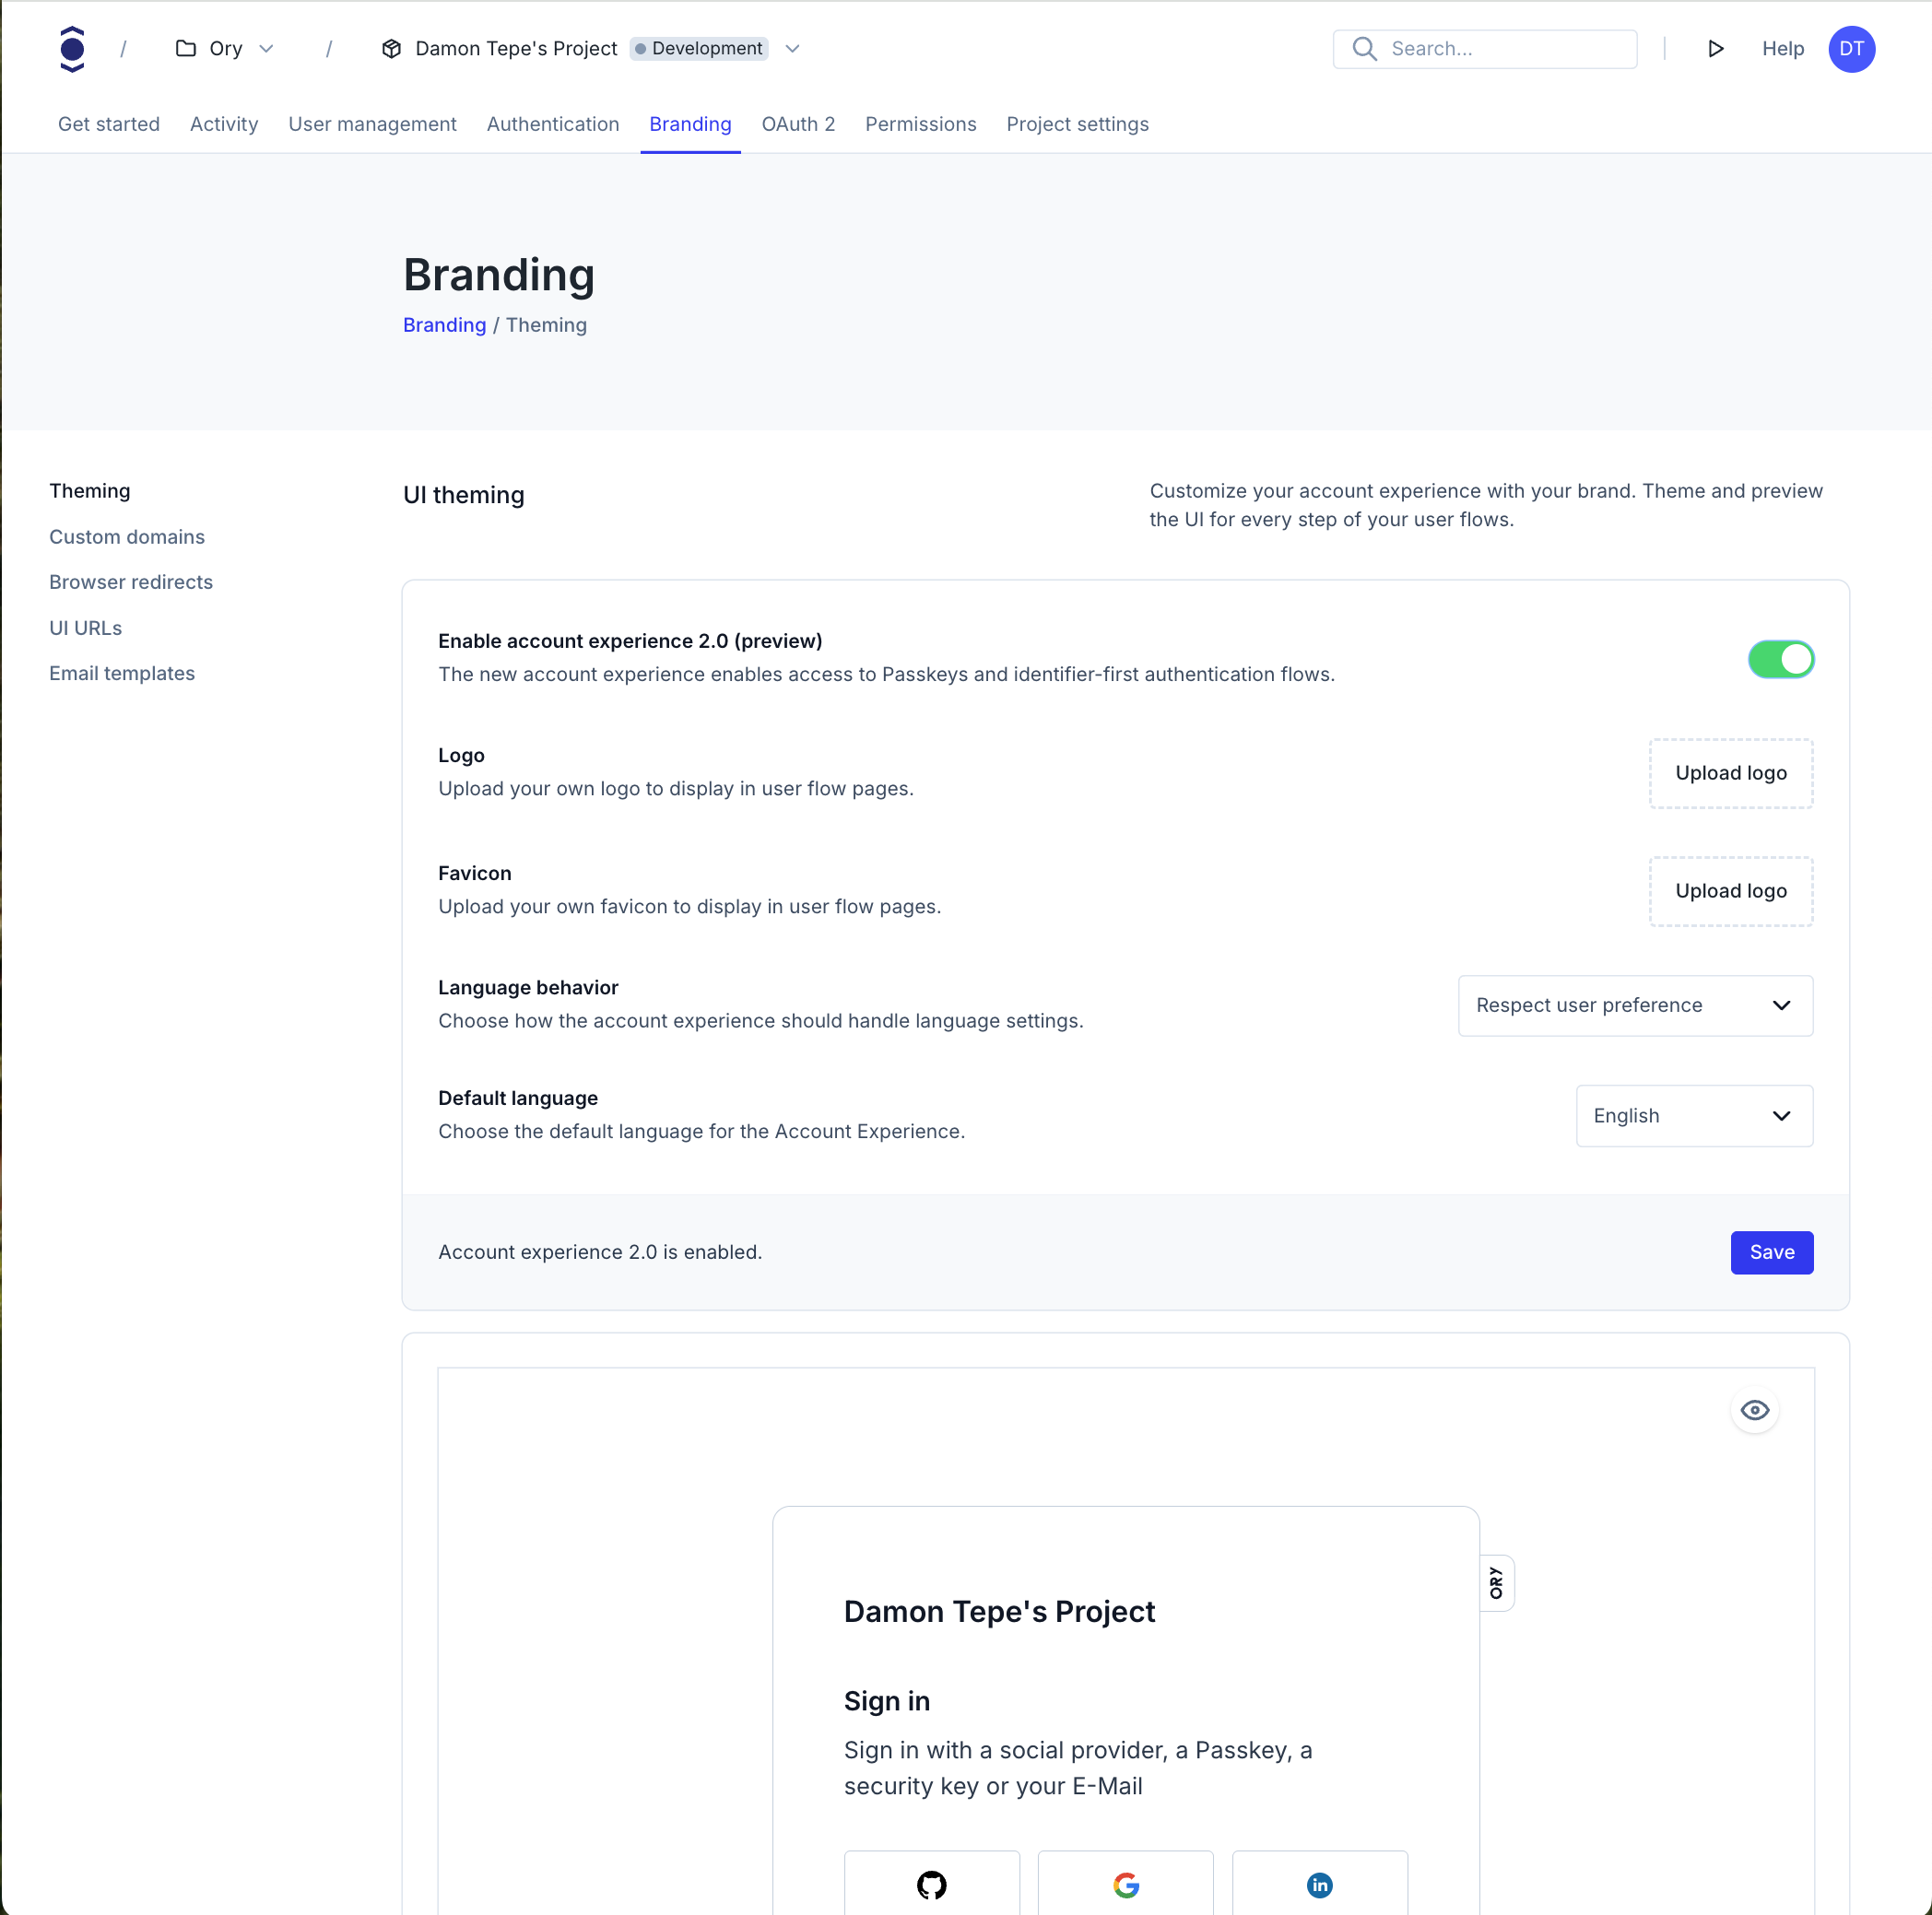Screen dimensions: 1932x1915
Task: Open the Project settings tab
Action: pos(1077,124)
